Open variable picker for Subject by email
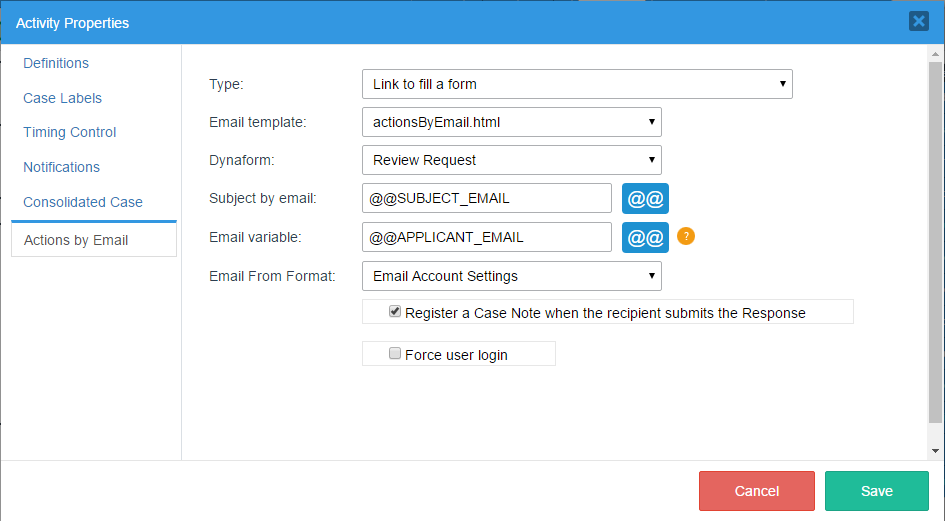The height and width of the screenshot is (521, 945). point(645,198)
